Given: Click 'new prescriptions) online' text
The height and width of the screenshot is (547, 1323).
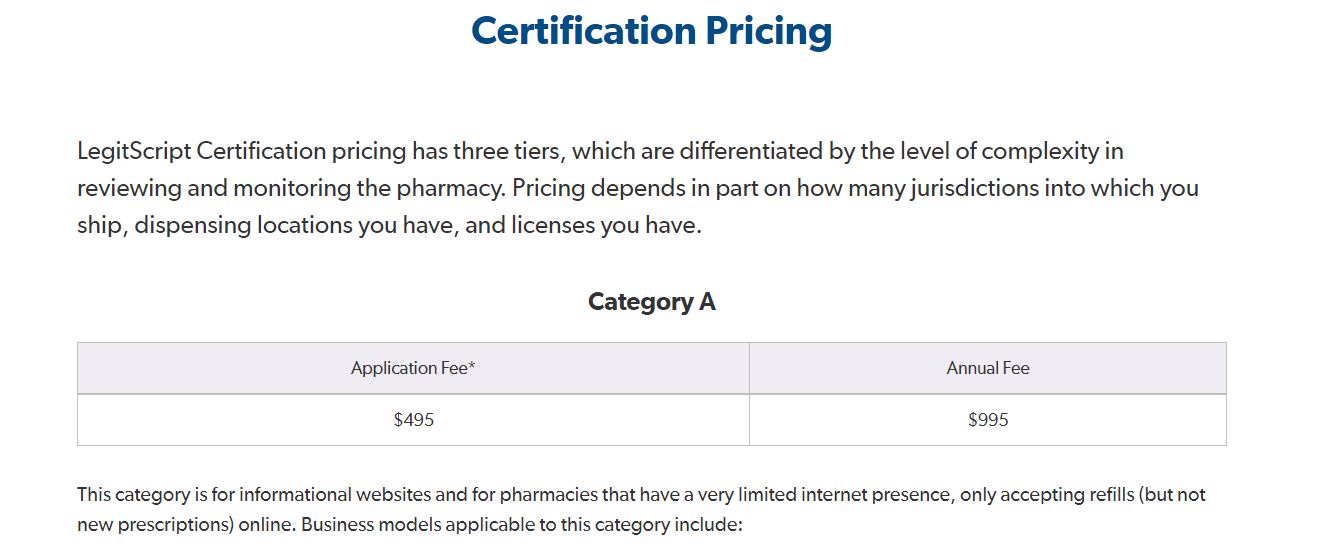Looking at the screenshot, I should (183, 525).
